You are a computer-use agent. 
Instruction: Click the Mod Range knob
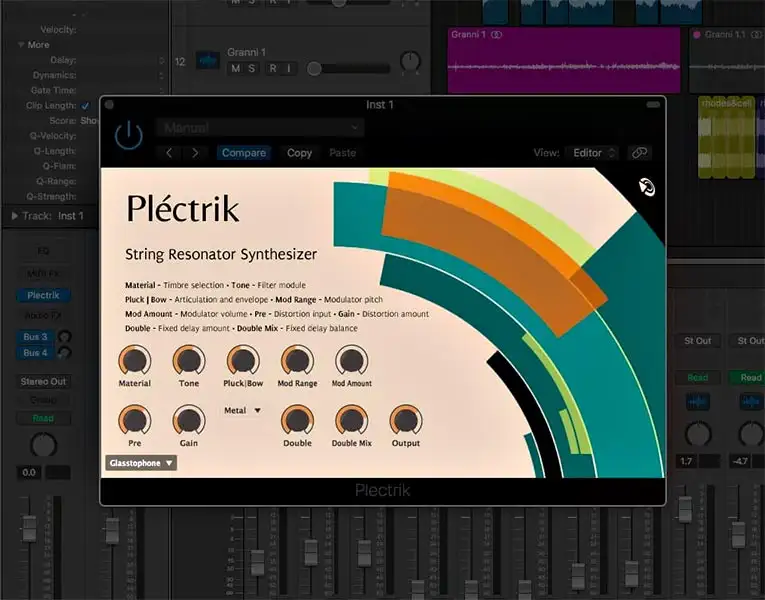pyautogui.click(x=297, y=361)
